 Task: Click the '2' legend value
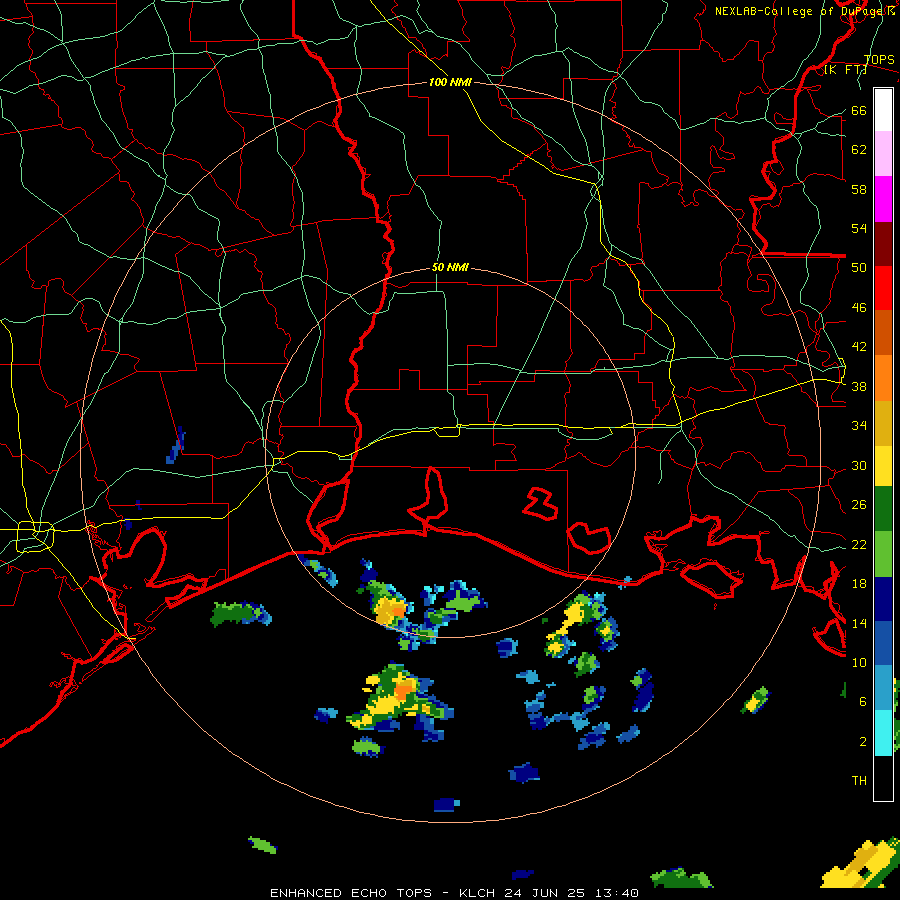[862, 742]
